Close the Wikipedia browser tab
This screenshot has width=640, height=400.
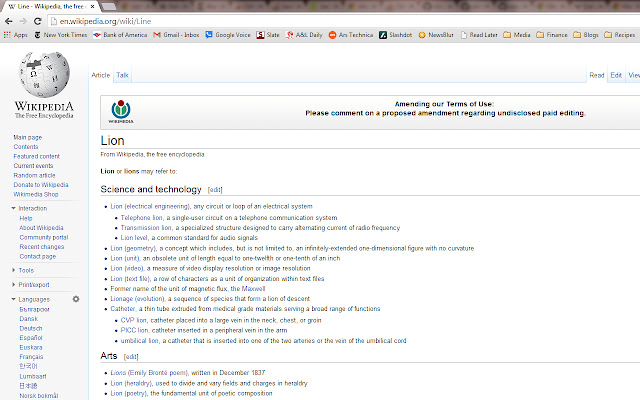click(93, 7)
